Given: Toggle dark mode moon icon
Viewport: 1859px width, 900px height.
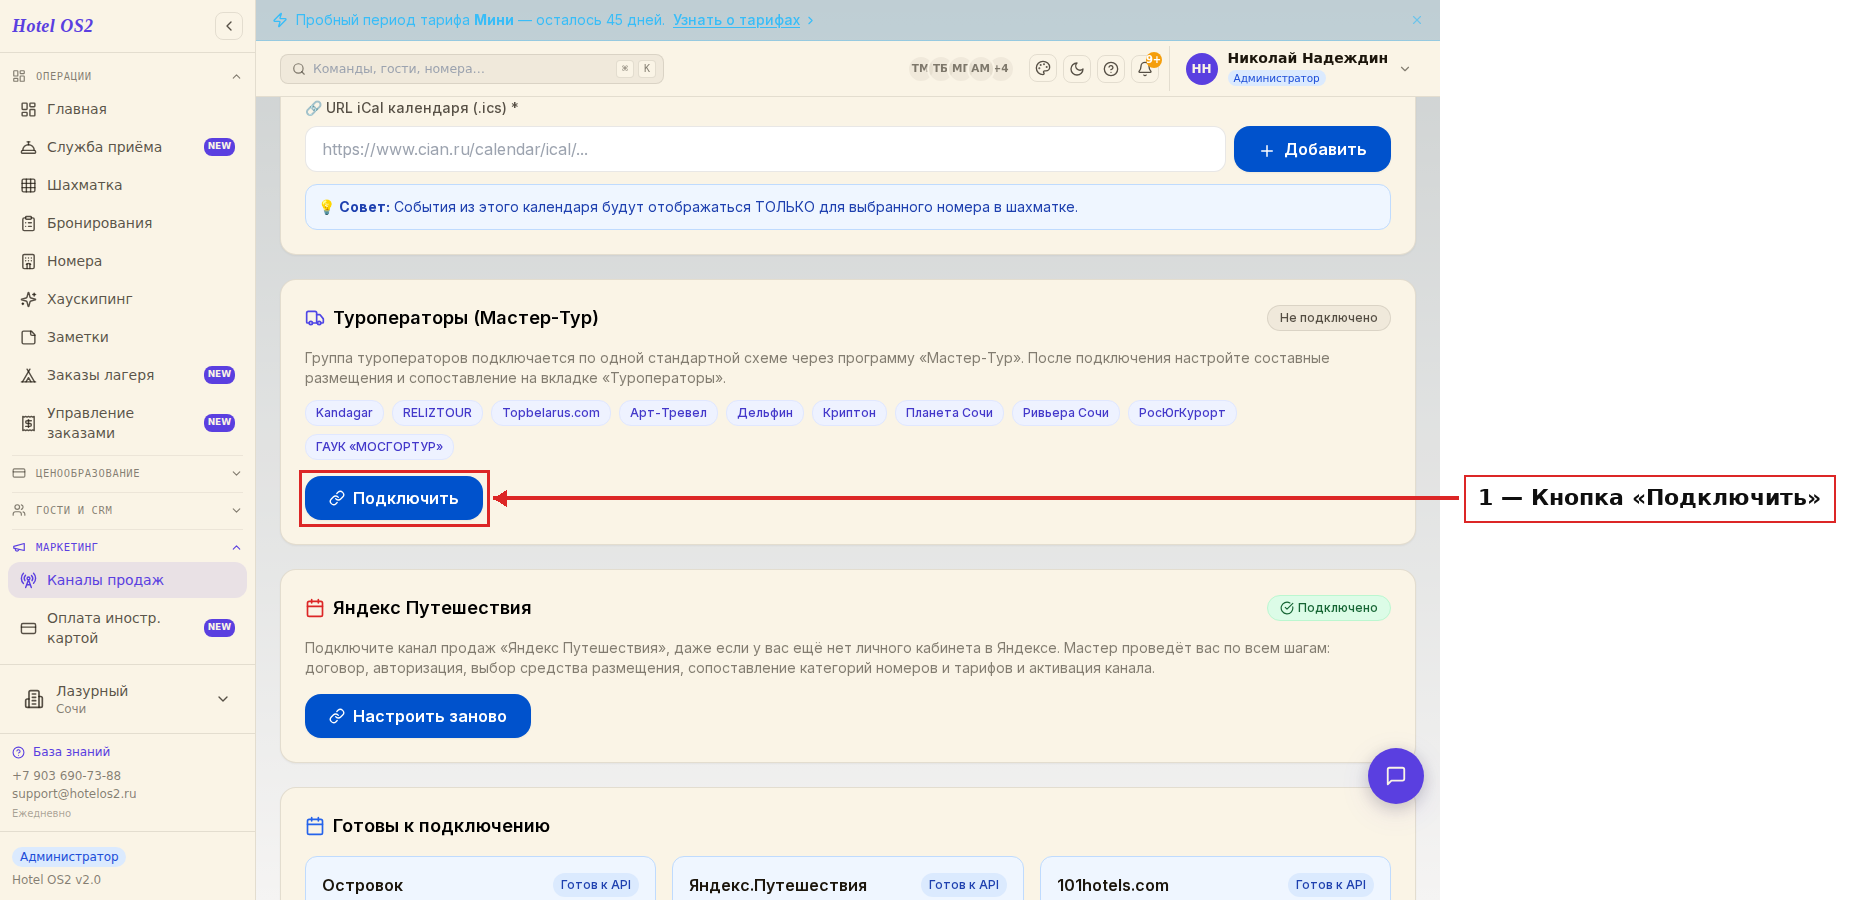Looking at the screenshot, I should 1077,69.
